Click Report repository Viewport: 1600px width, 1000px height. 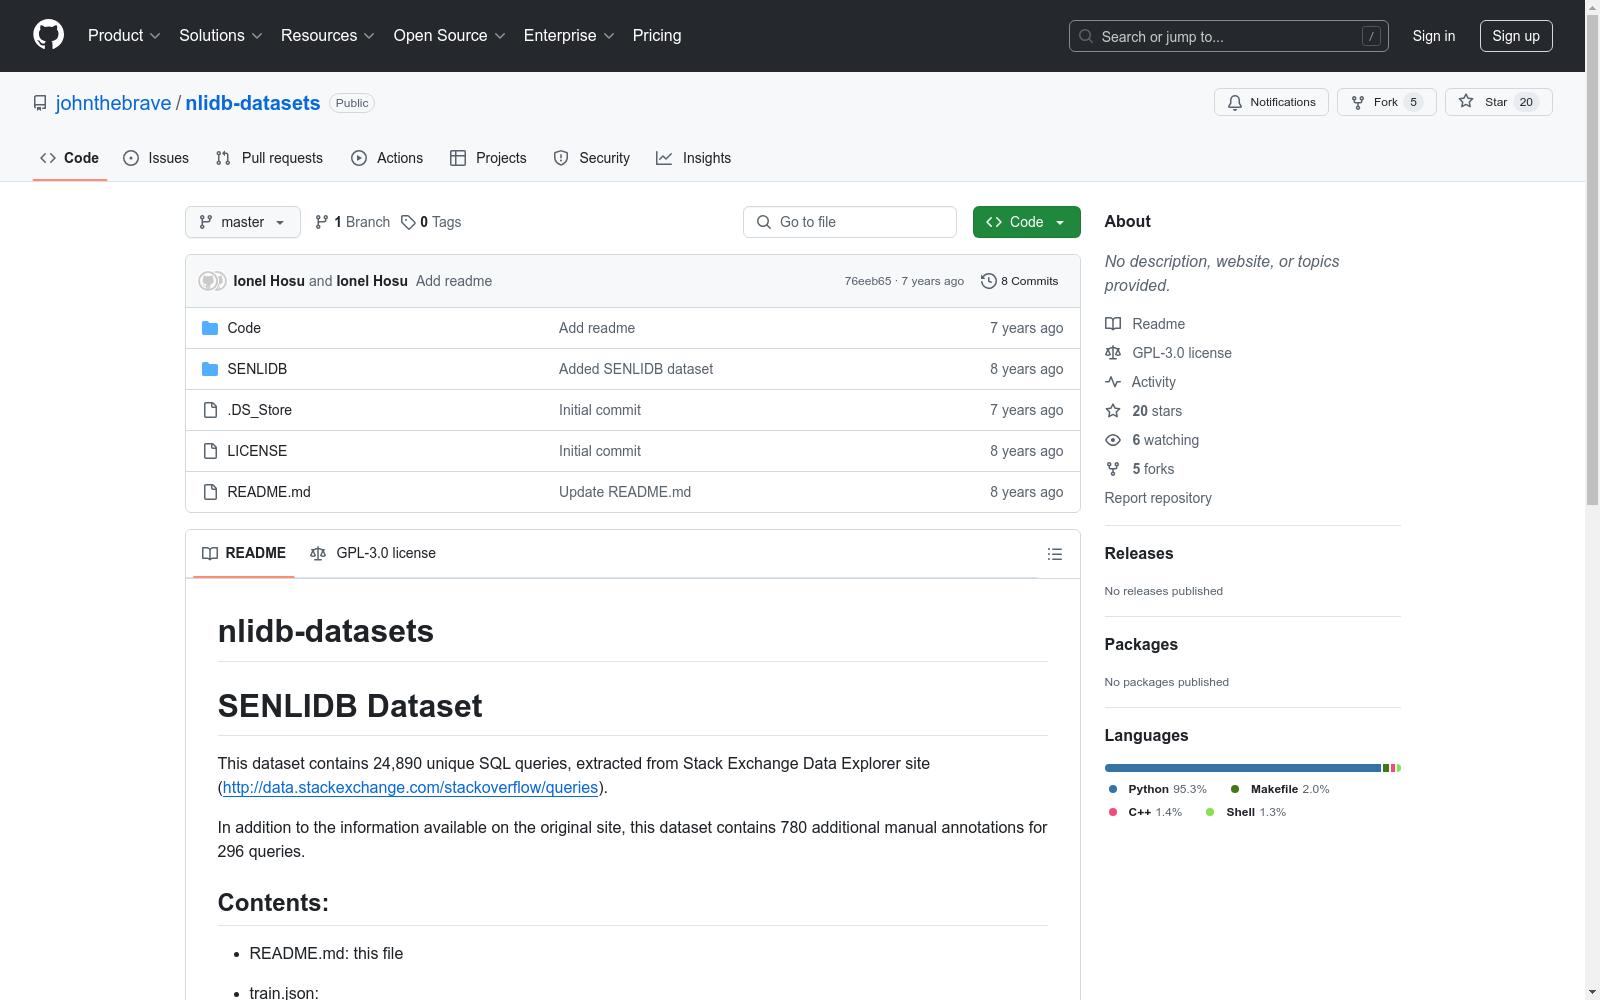[1158, 498]
